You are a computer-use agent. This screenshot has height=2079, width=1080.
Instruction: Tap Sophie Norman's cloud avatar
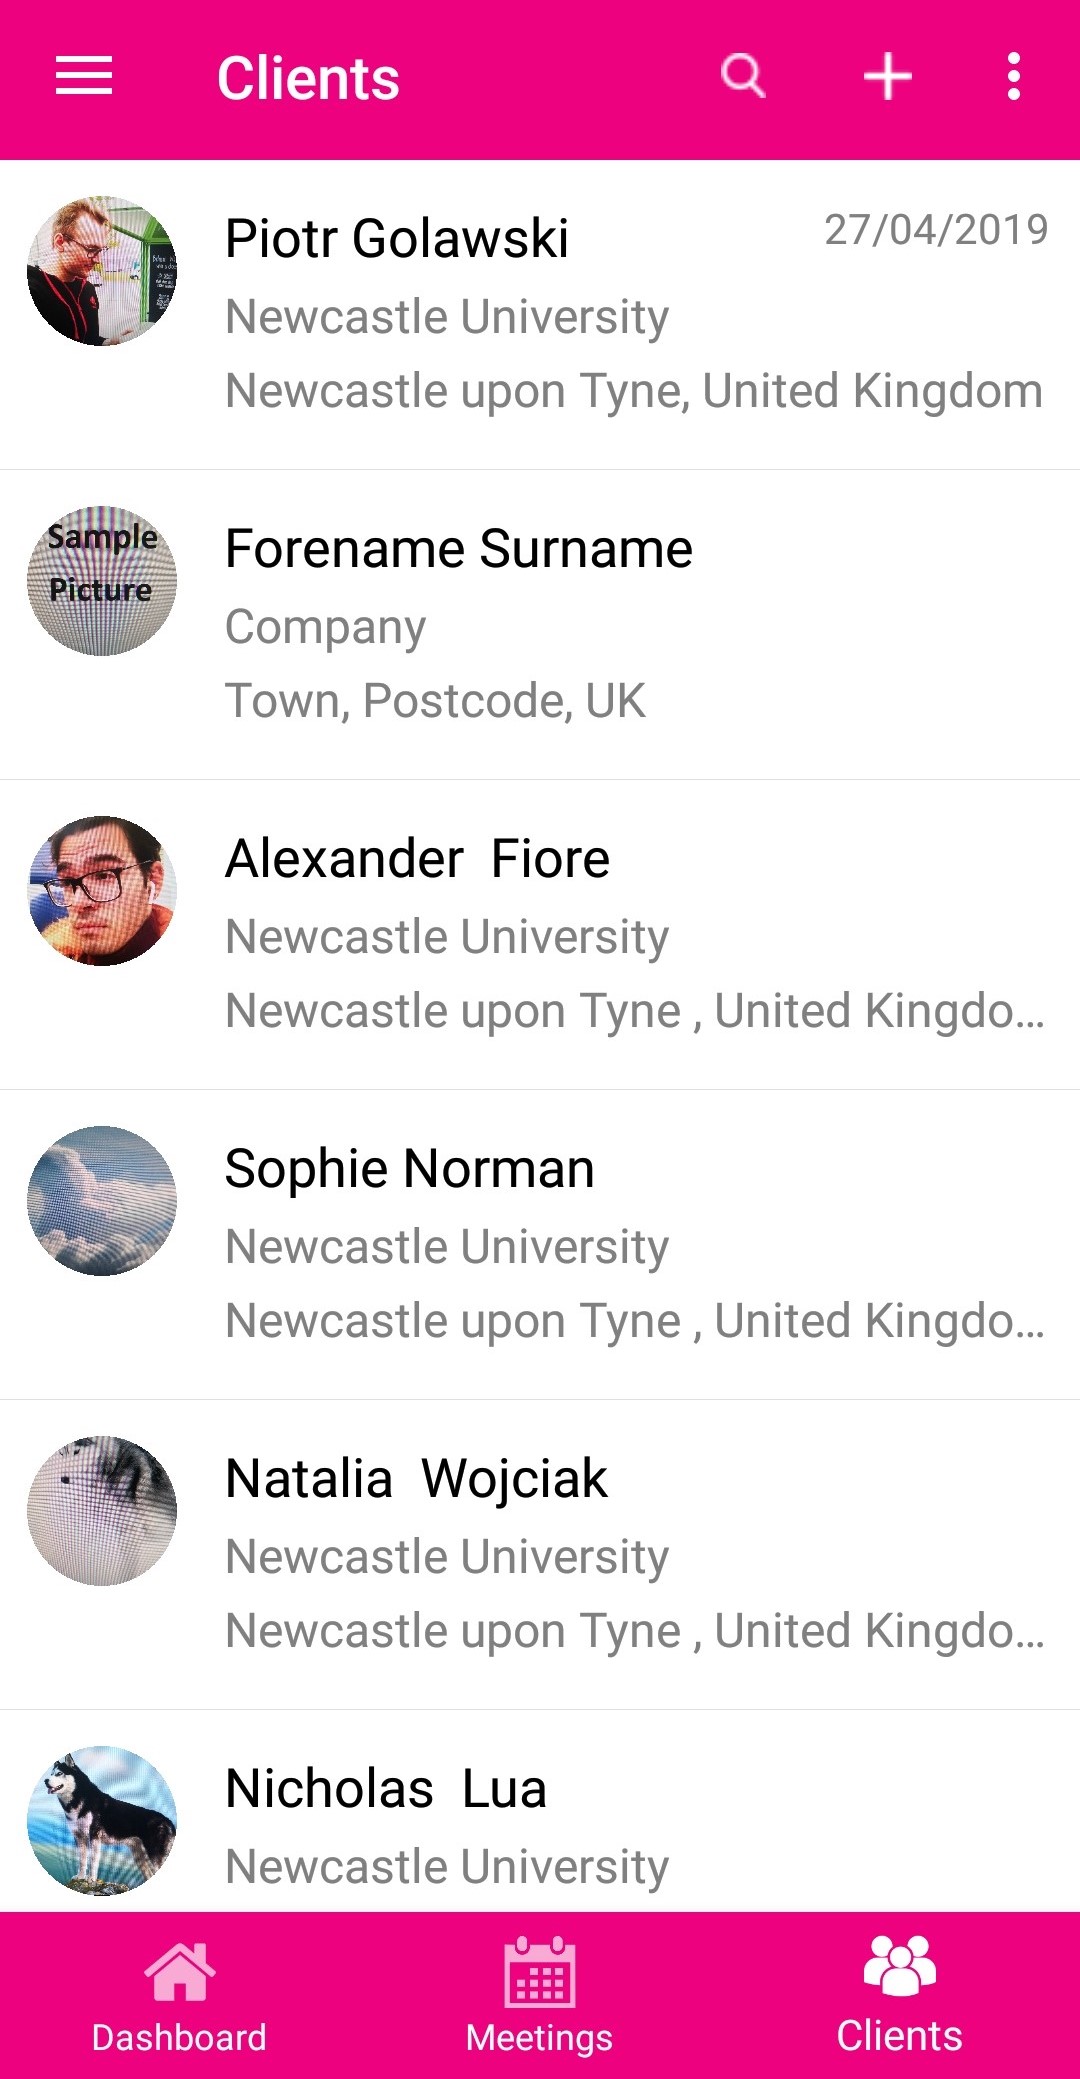102,1201
